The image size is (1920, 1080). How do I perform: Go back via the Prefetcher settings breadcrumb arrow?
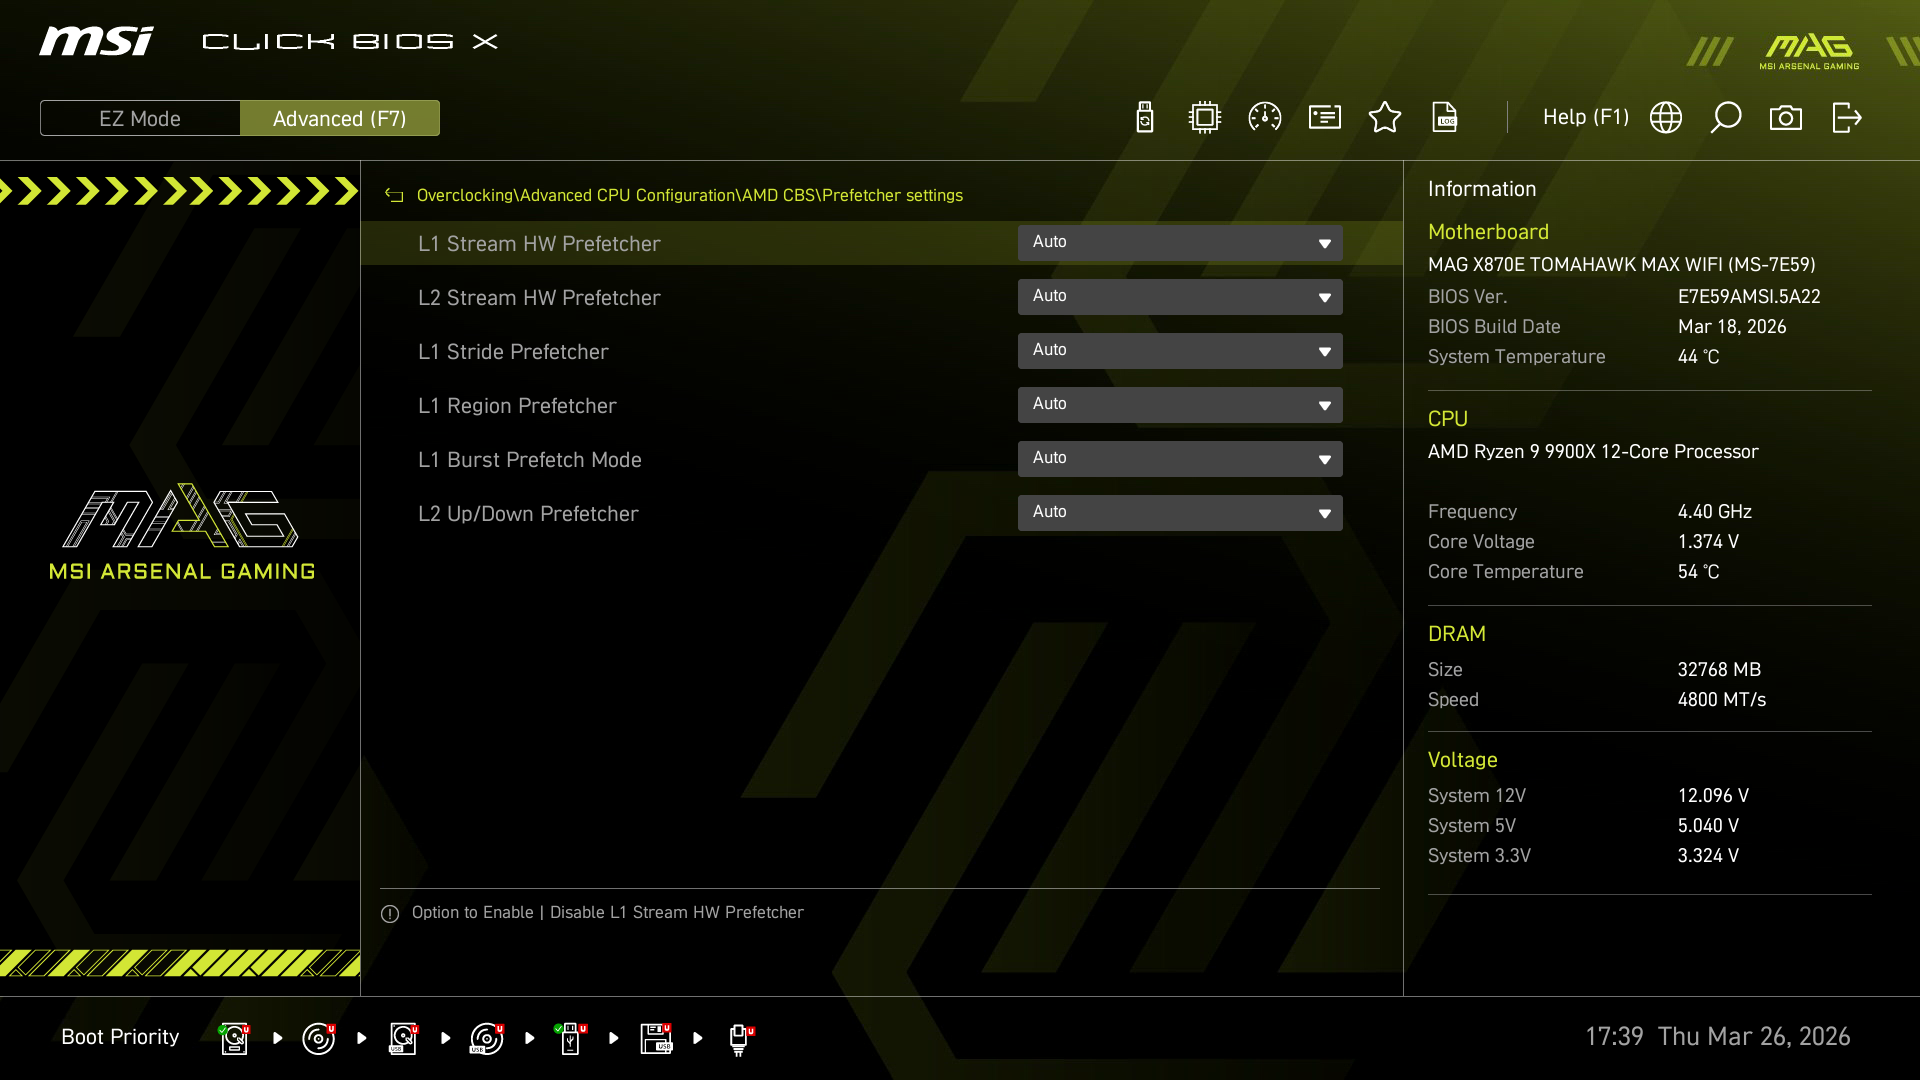393,195
